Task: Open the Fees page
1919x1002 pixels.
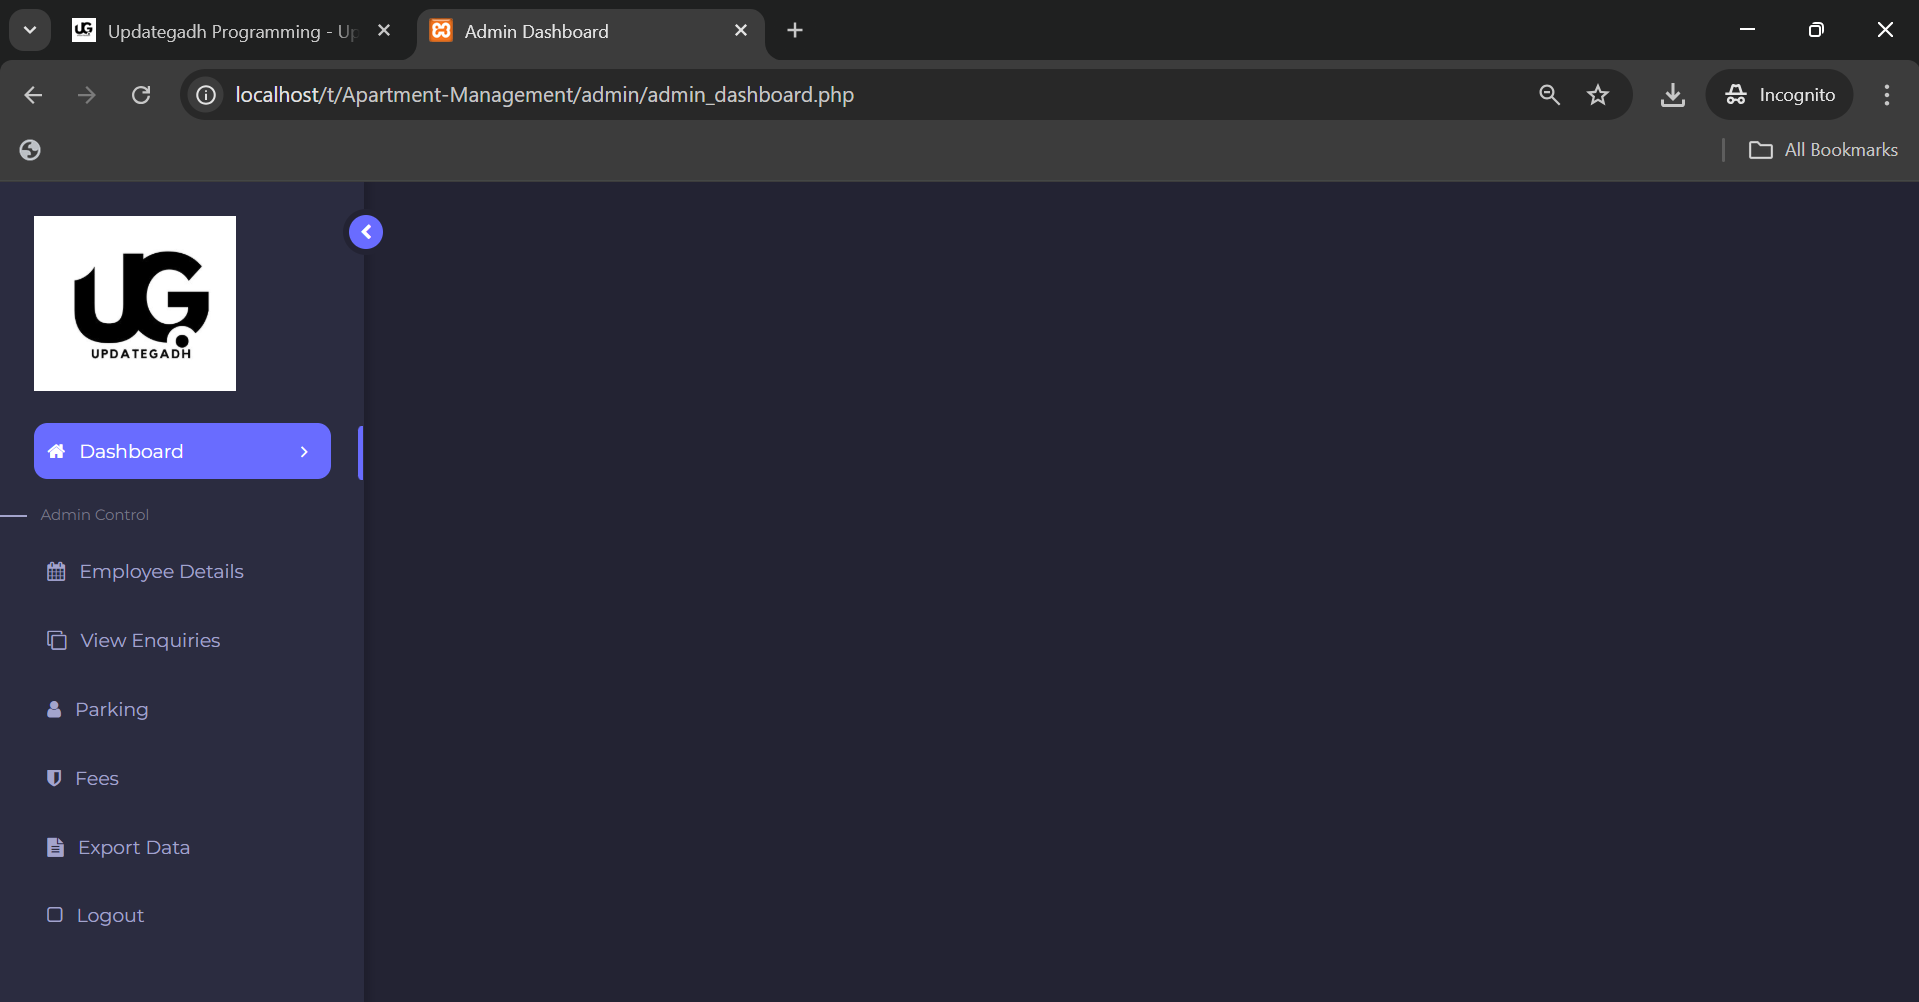Action: pyautogui.click(x=97, y=778)
